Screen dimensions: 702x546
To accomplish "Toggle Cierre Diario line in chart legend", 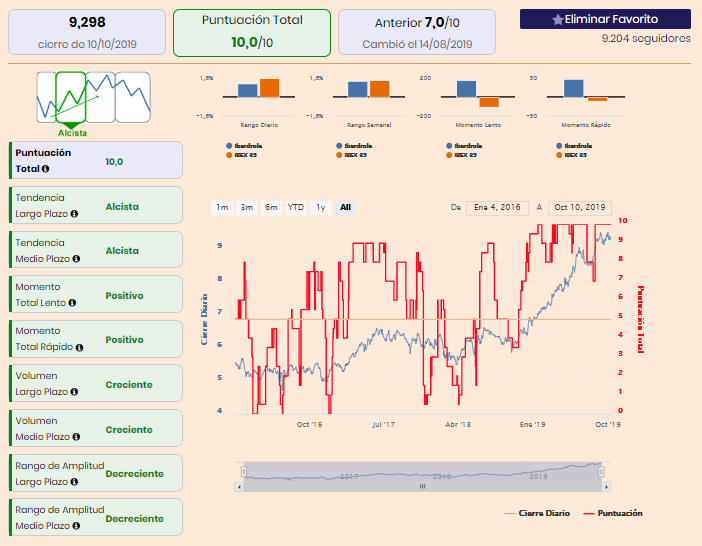I will (x=537, y=513).
